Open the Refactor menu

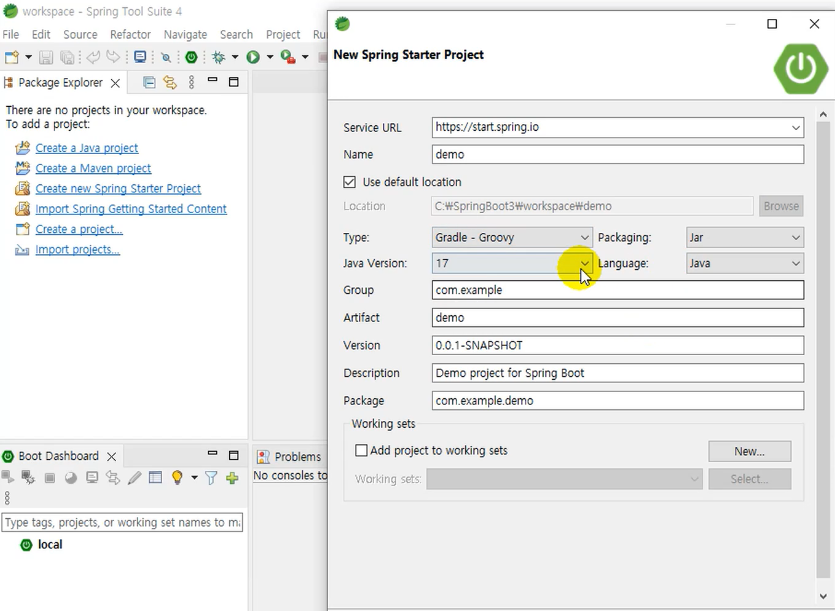coord(130,35)
